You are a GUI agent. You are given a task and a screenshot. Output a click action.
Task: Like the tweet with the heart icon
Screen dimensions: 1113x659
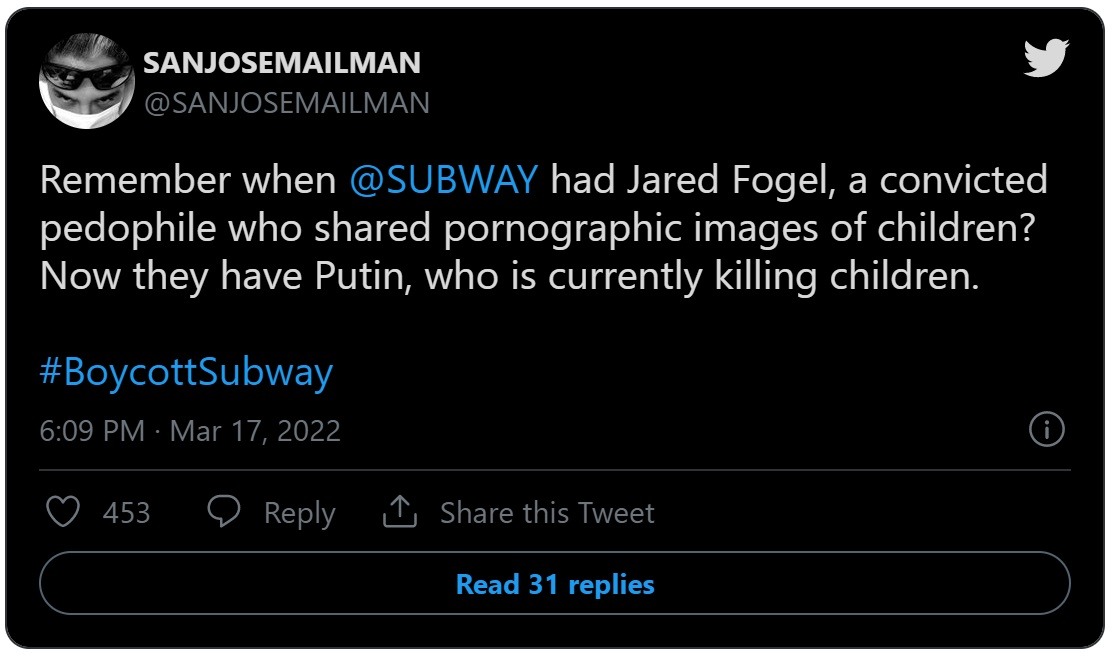[64, 513]
